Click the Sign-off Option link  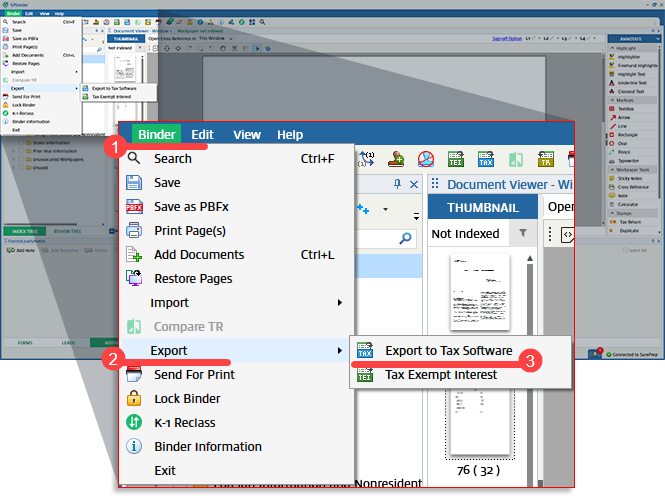point(507,39)
